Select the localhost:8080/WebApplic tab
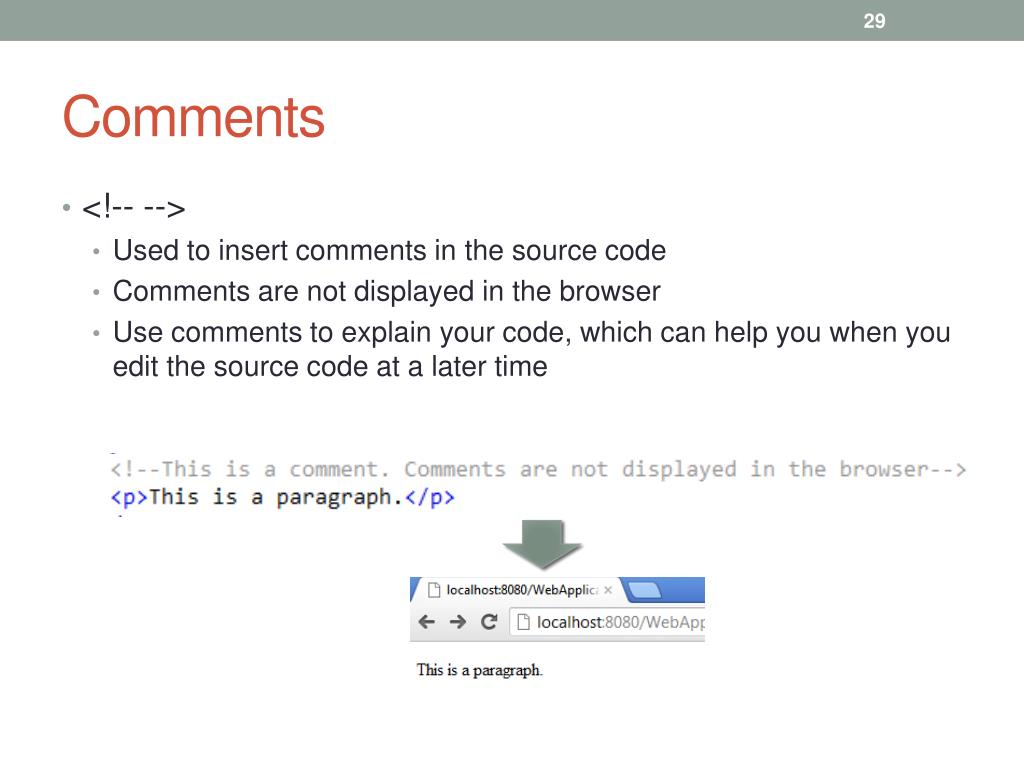 (518, 590)
